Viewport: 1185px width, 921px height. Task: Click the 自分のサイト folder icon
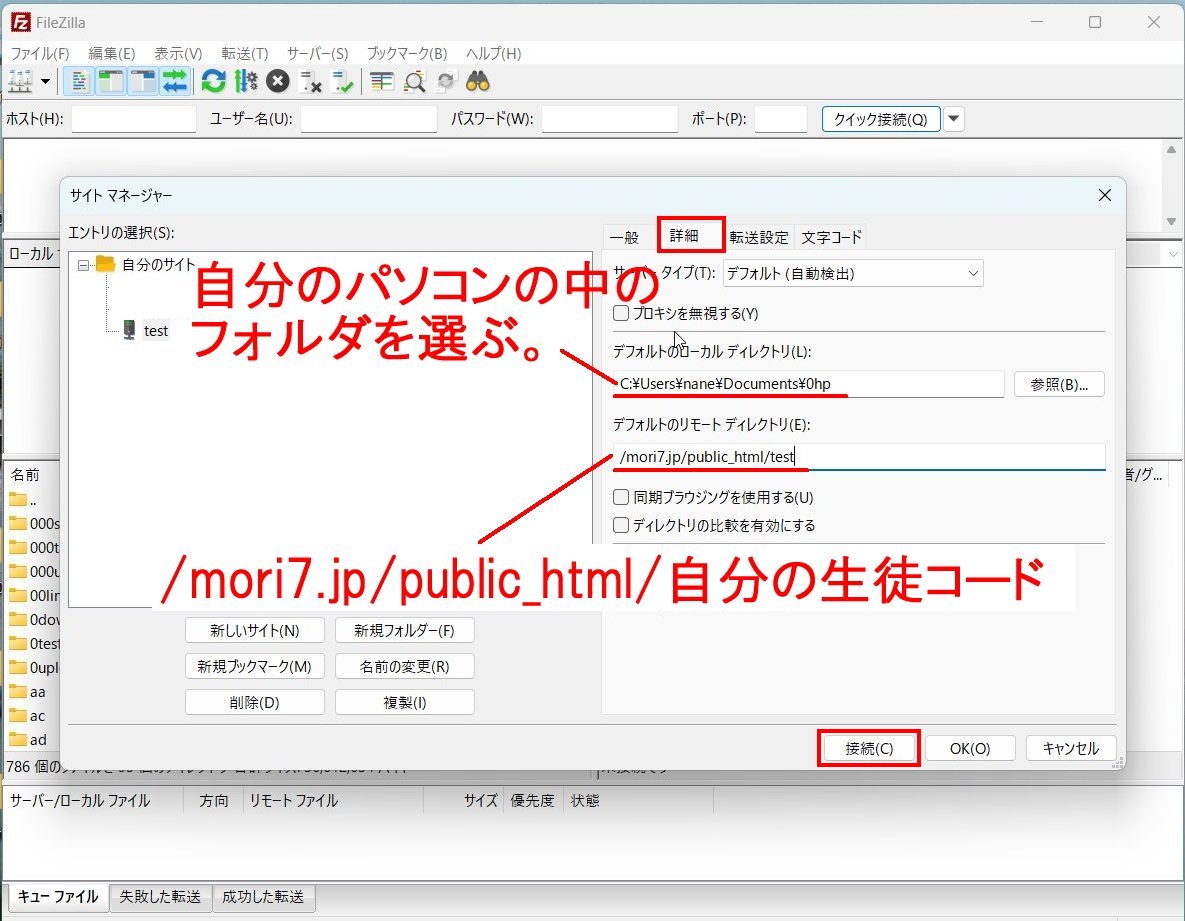pyautogui.click(x=106, y=264)
